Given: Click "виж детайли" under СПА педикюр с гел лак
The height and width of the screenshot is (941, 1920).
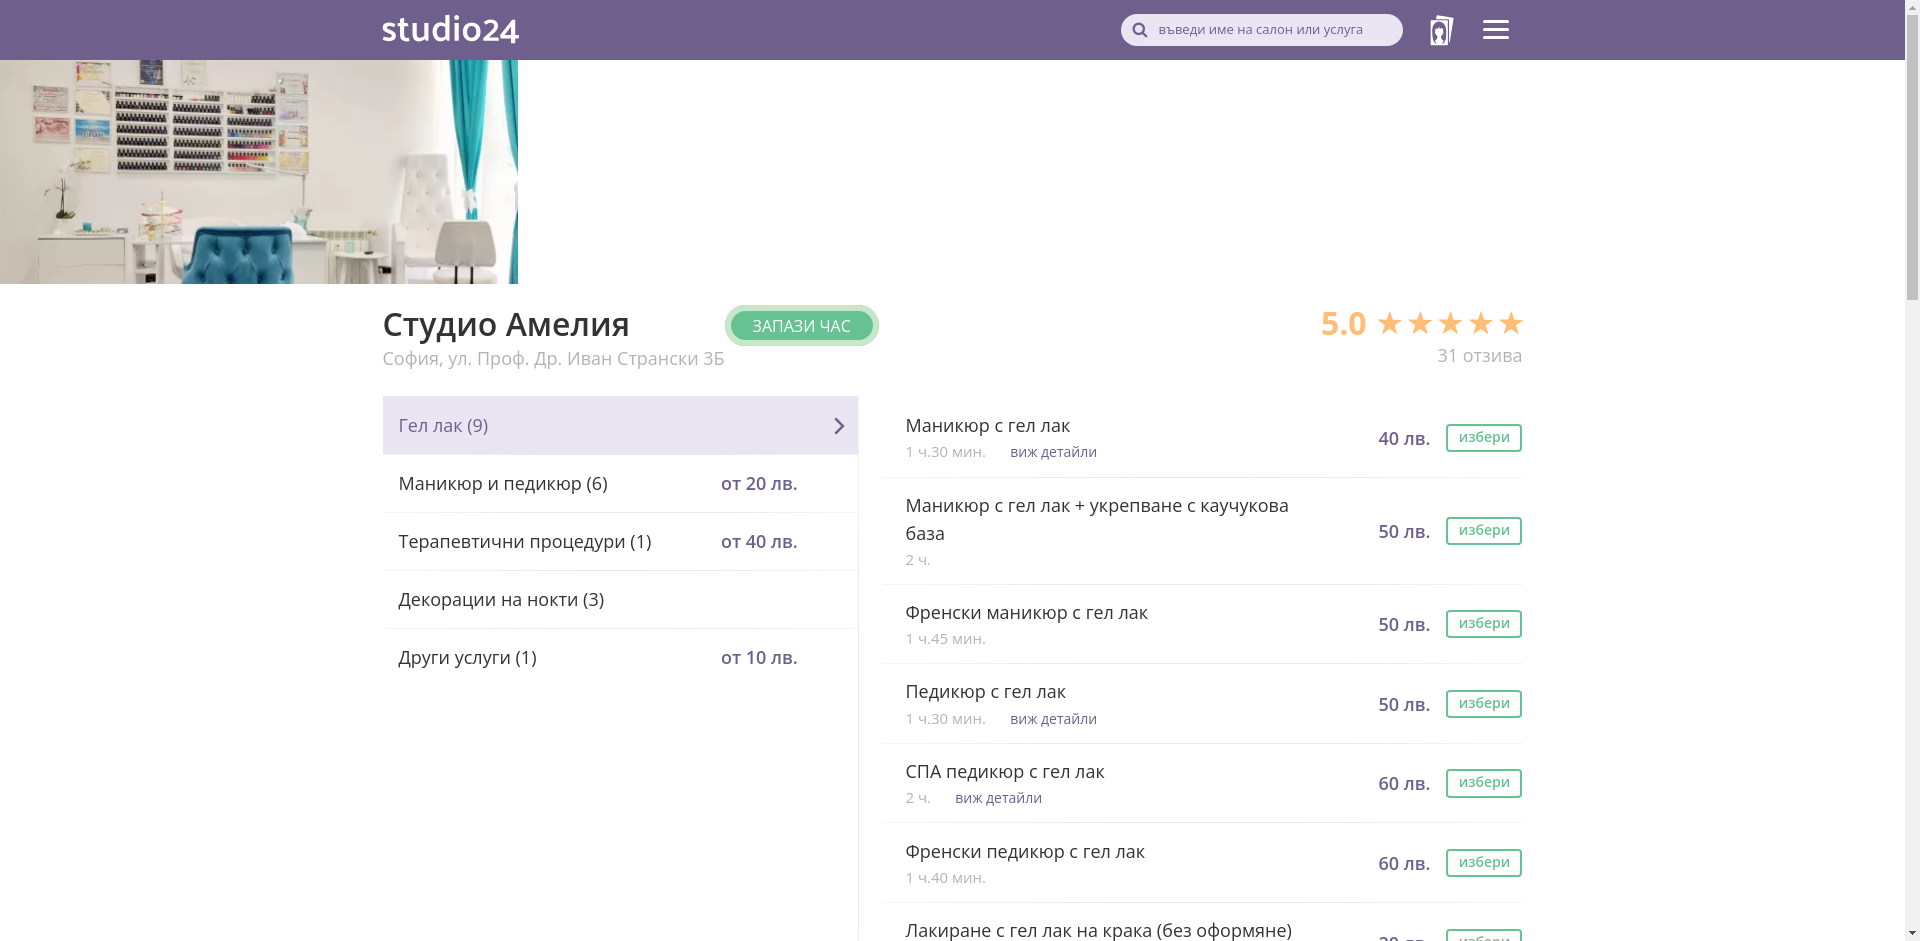Looking at the screenshot, I should pyautogui.click(x=998, y=797).
